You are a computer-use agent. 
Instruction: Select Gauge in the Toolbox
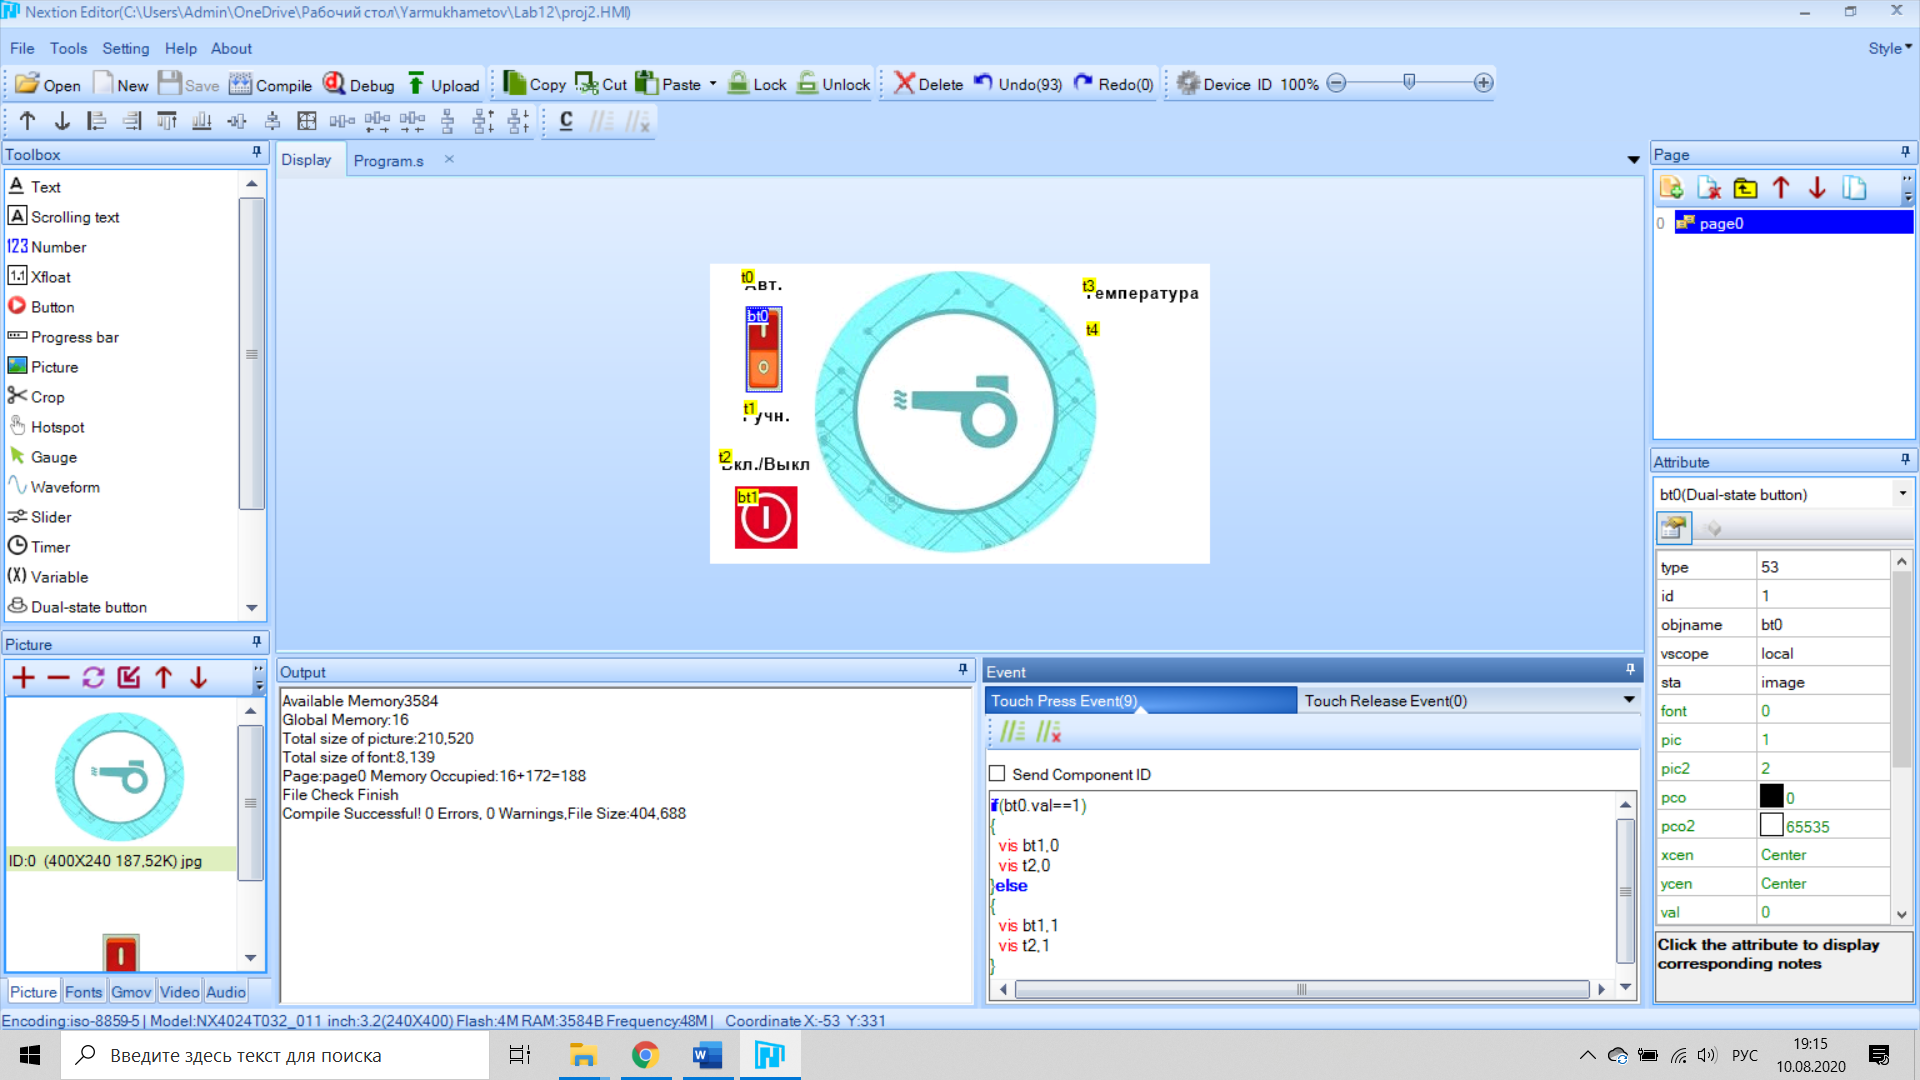[53, 457]
